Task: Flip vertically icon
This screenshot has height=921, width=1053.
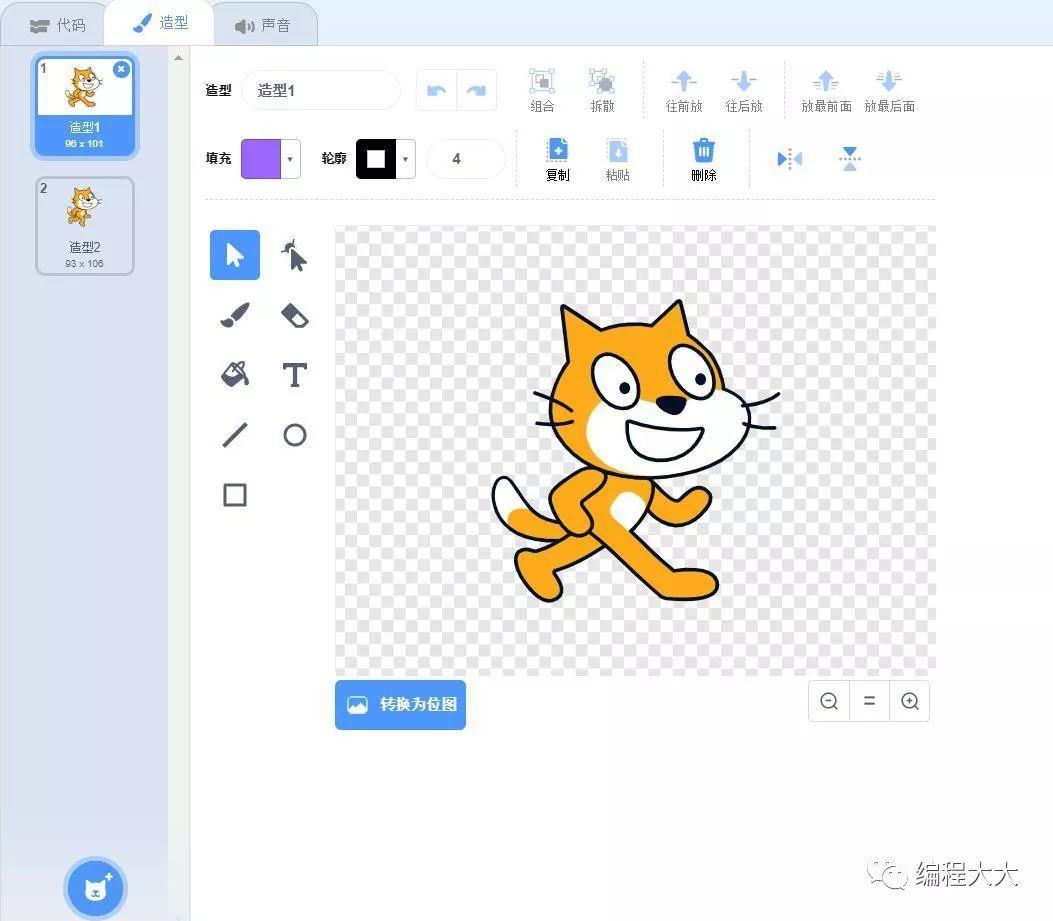Action: pyautogui.click(x=850, y=159)
